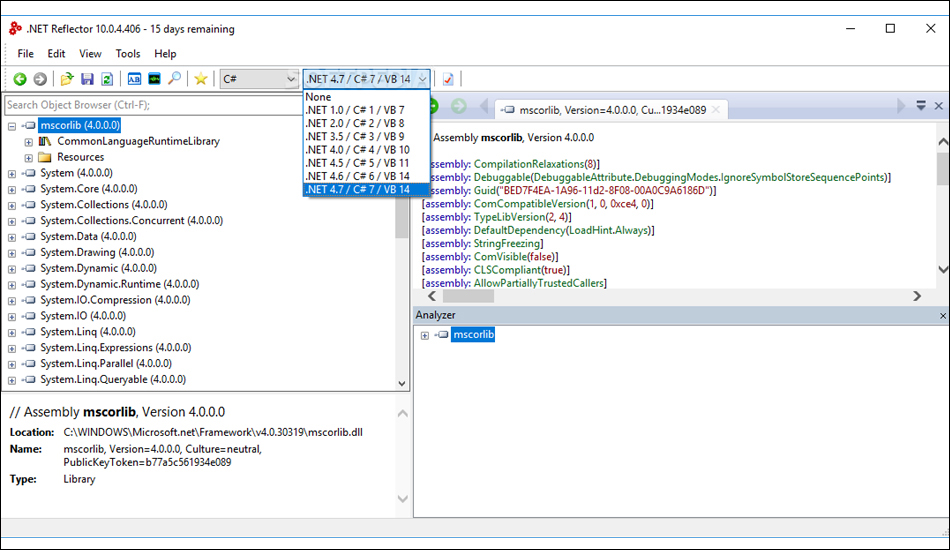Screen dimensions: 950x550
Task: Open the .NET 4.7 framework version dropdown
Action: 367,79
